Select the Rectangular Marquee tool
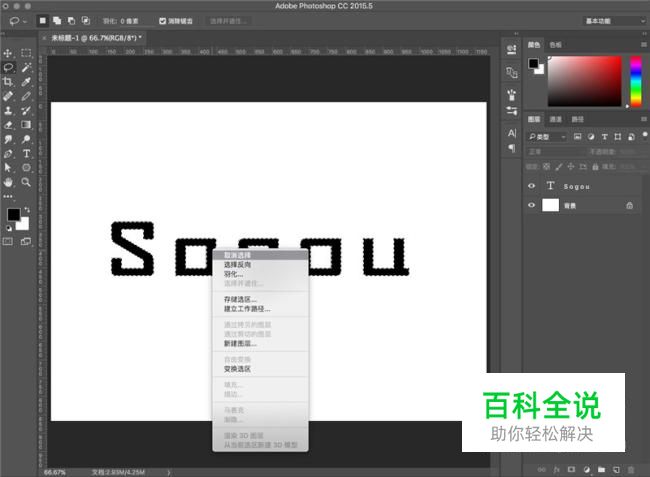Screen dimensions: 650x477 [x=26, y=53]
